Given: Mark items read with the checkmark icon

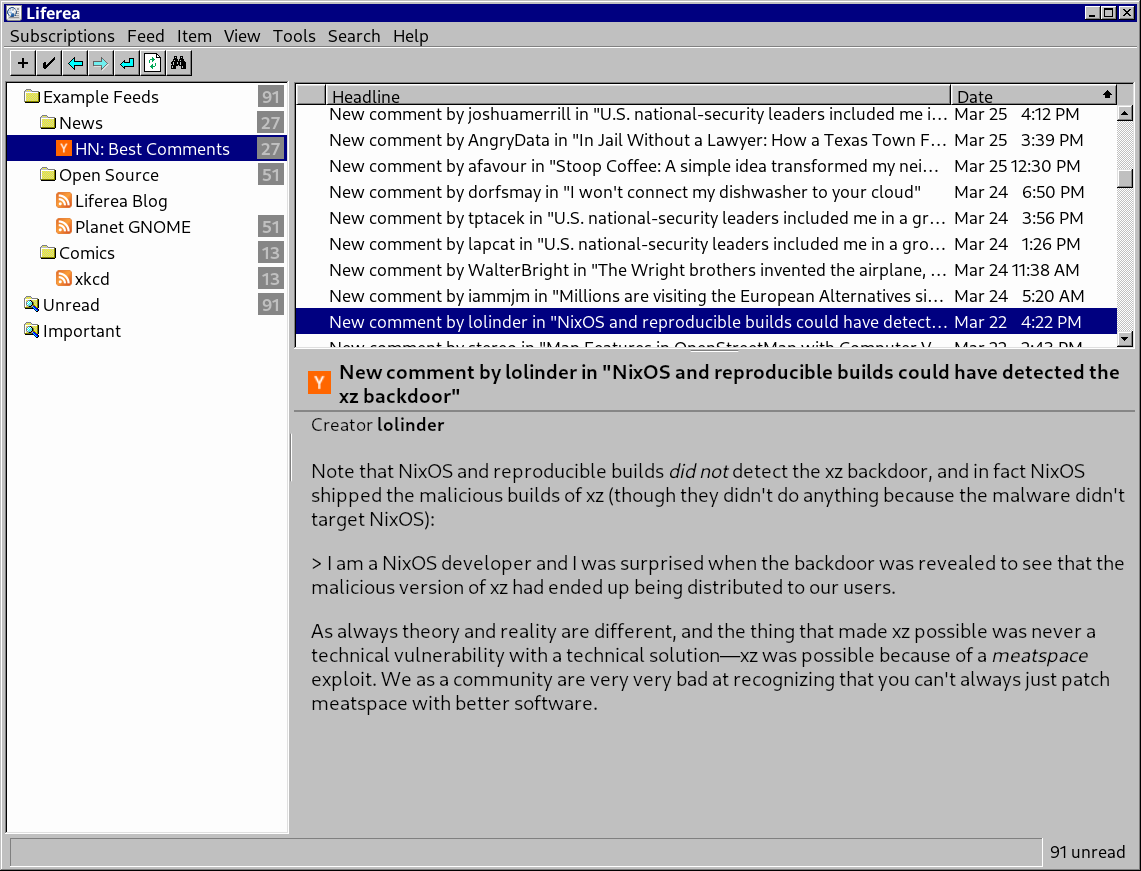Looking at the screenshot, I should (49, 64).
